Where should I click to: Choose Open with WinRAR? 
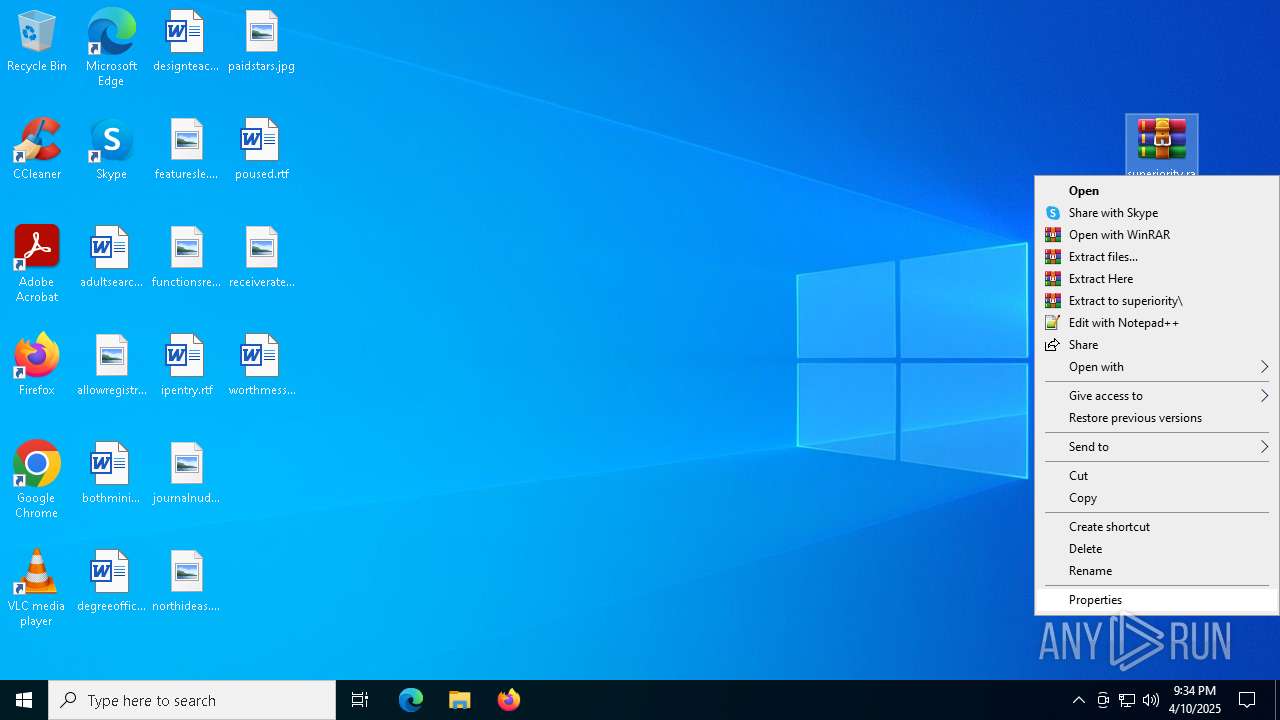point(1157,235)
